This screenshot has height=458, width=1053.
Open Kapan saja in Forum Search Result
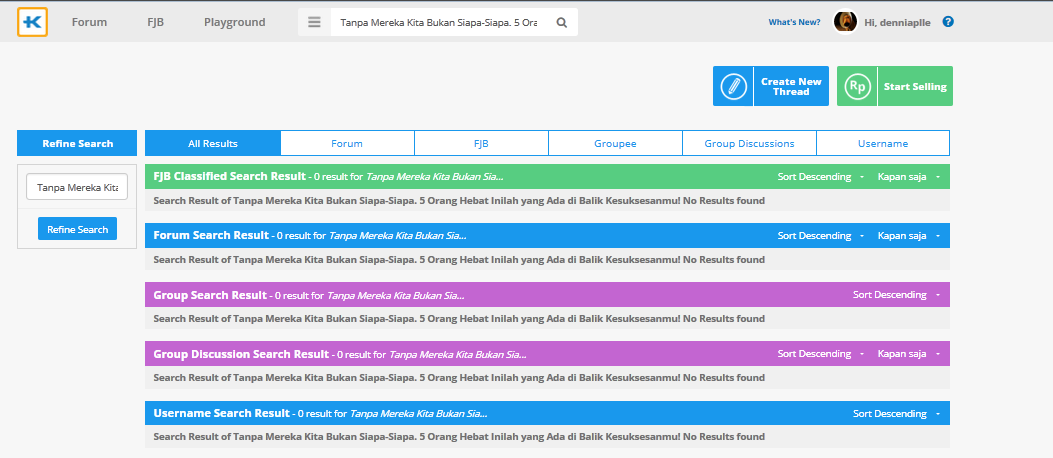pos(908,236)
